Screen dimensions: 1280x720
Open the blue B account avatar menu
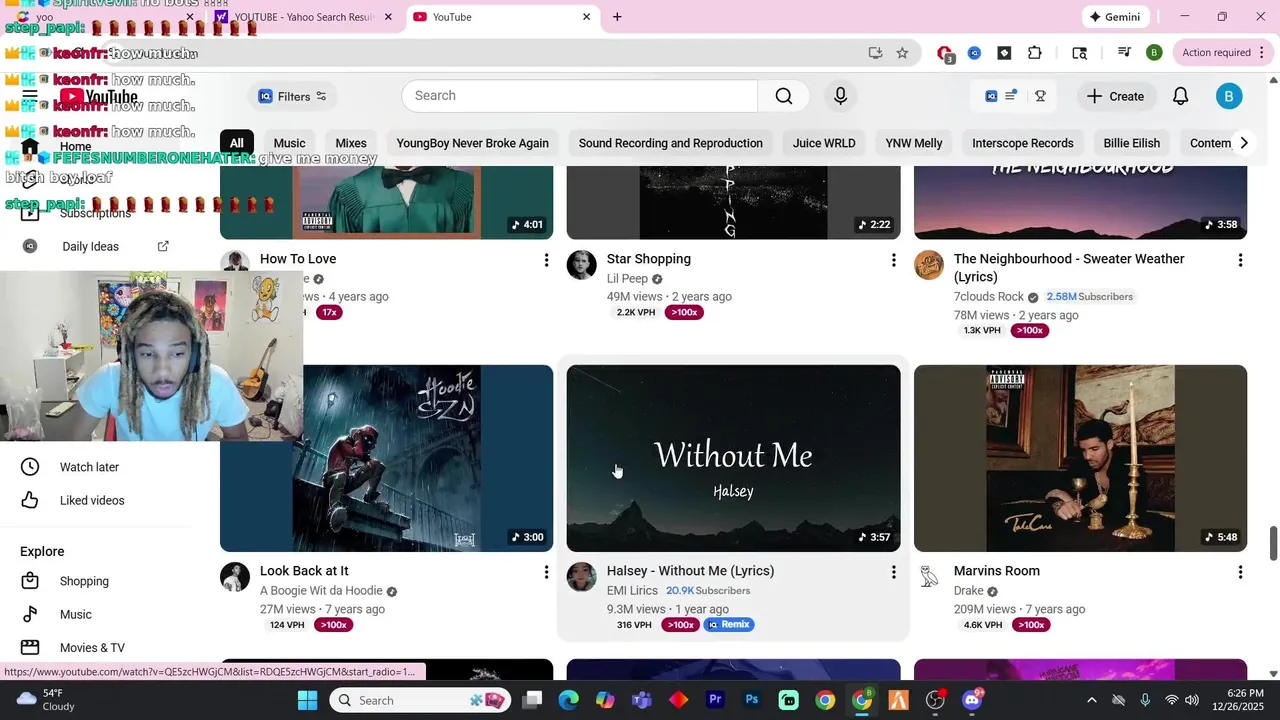pyautogui.click(x=1229, y=96)
